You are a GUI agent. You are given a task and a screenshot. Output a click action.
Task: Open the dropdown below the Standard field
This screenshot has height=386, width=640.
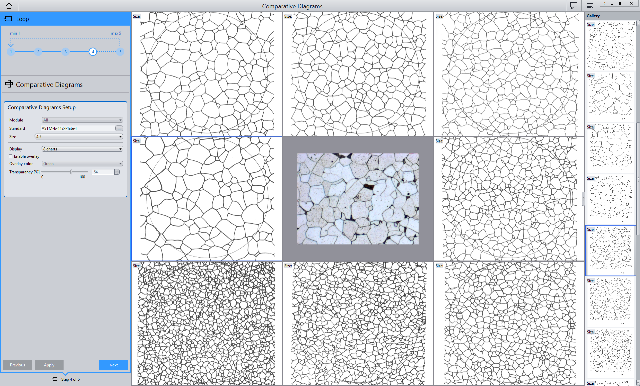79,136
